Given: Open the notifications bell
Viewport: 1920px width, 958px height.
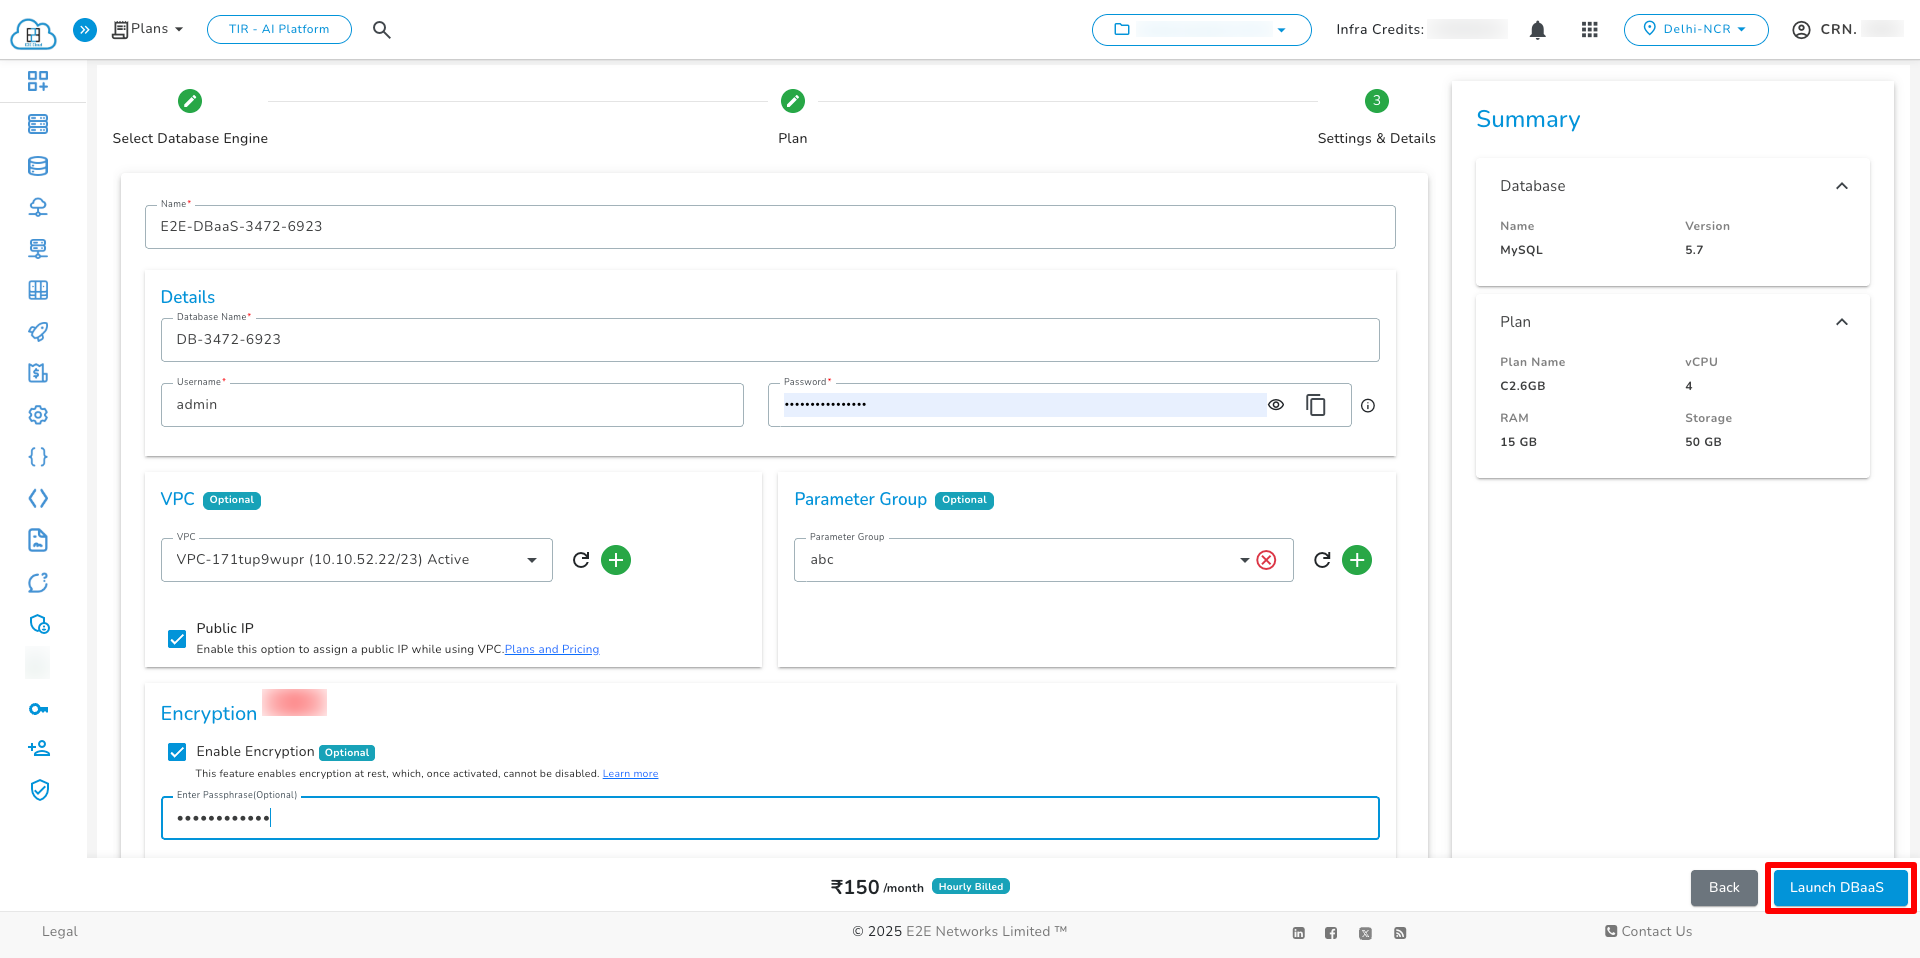Looking at the screenshot, I should [x=1537, y=29].
